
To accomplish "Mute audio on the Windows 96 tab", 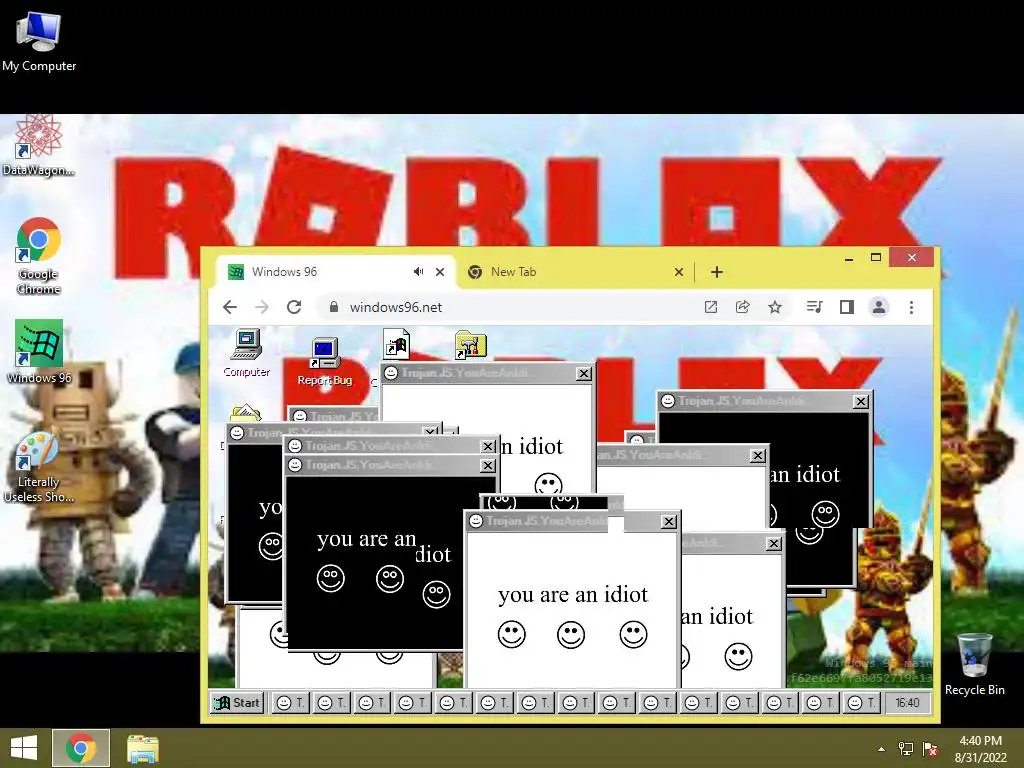I will pyautogui.click(x=419, y=272).
